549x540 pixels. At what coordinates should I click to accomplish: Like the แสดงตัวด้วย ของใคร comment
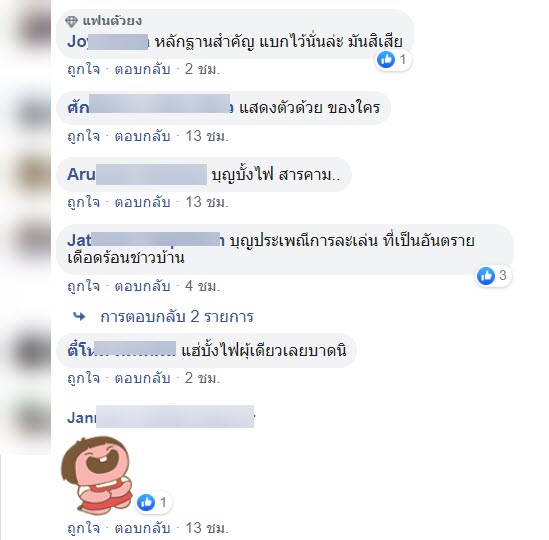tap(83, 136)
